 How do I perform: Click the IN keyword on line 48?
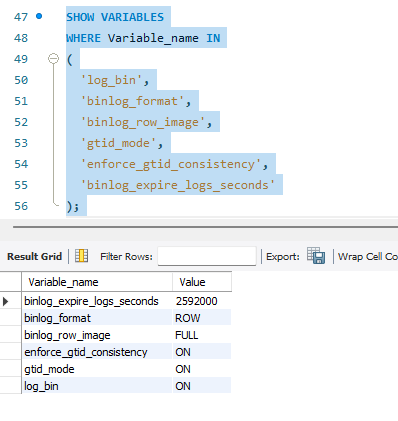(x=213, y=38)
